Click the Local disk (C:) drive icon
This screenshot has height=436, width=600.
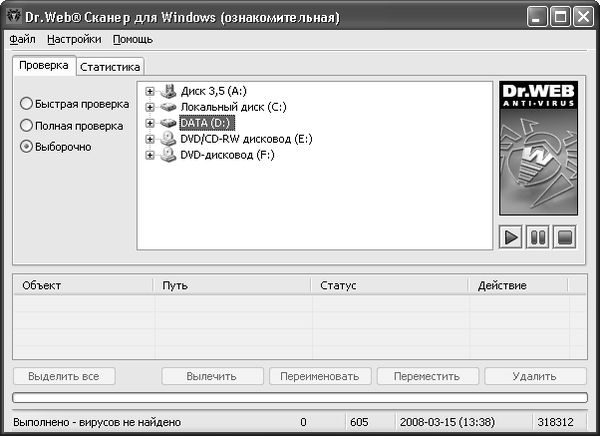pyautogui.click(x=168, y=107)
